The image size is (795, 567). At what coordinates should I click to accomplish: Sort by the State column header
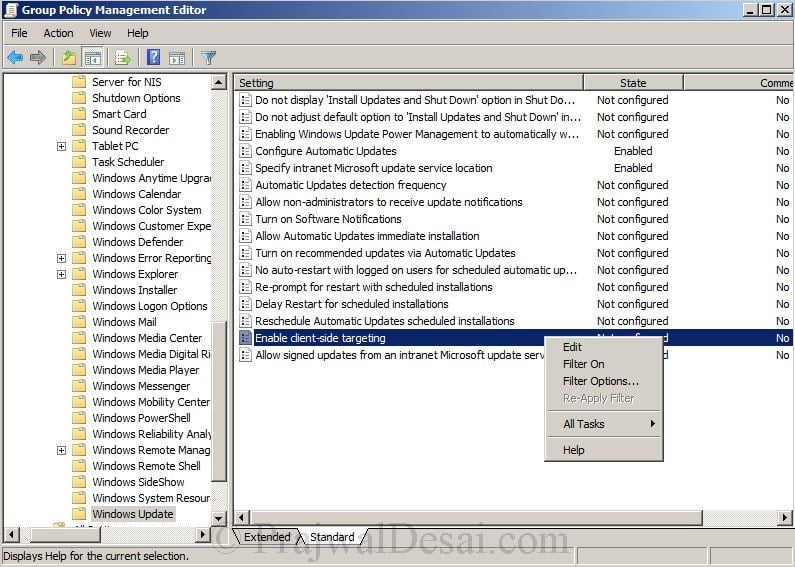633,83
